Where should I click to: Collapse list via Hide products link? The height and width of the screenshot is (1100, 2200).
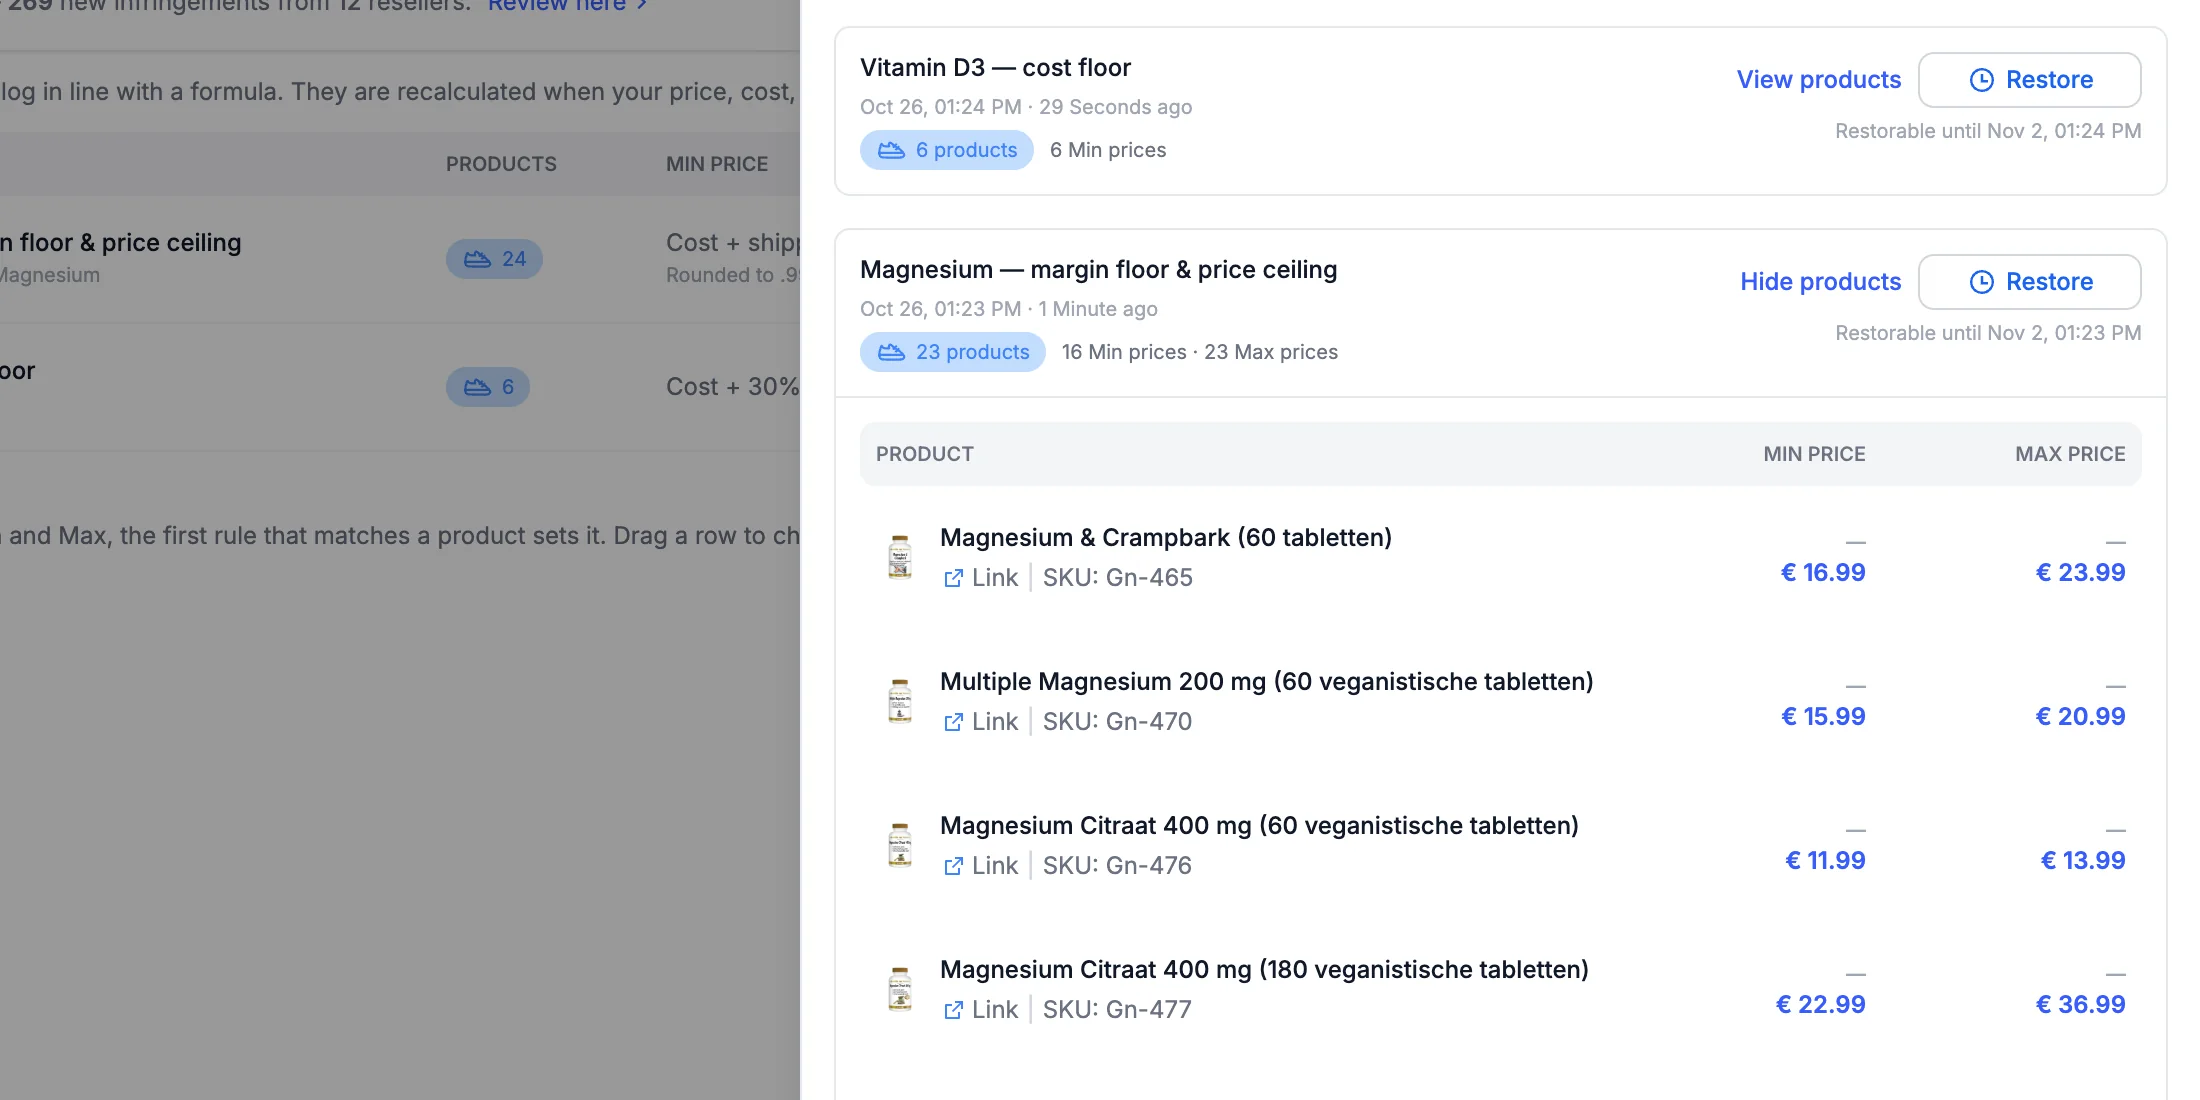pos(1820,282)
